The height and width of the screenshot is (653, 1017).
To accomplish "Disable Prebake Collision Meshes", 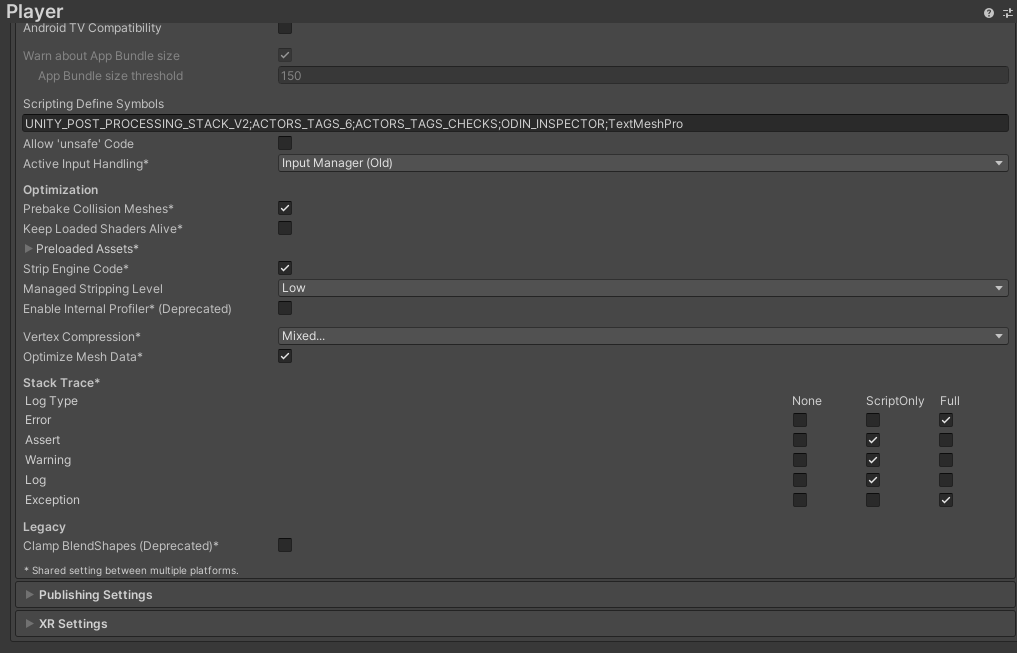I will click(285, 208).
